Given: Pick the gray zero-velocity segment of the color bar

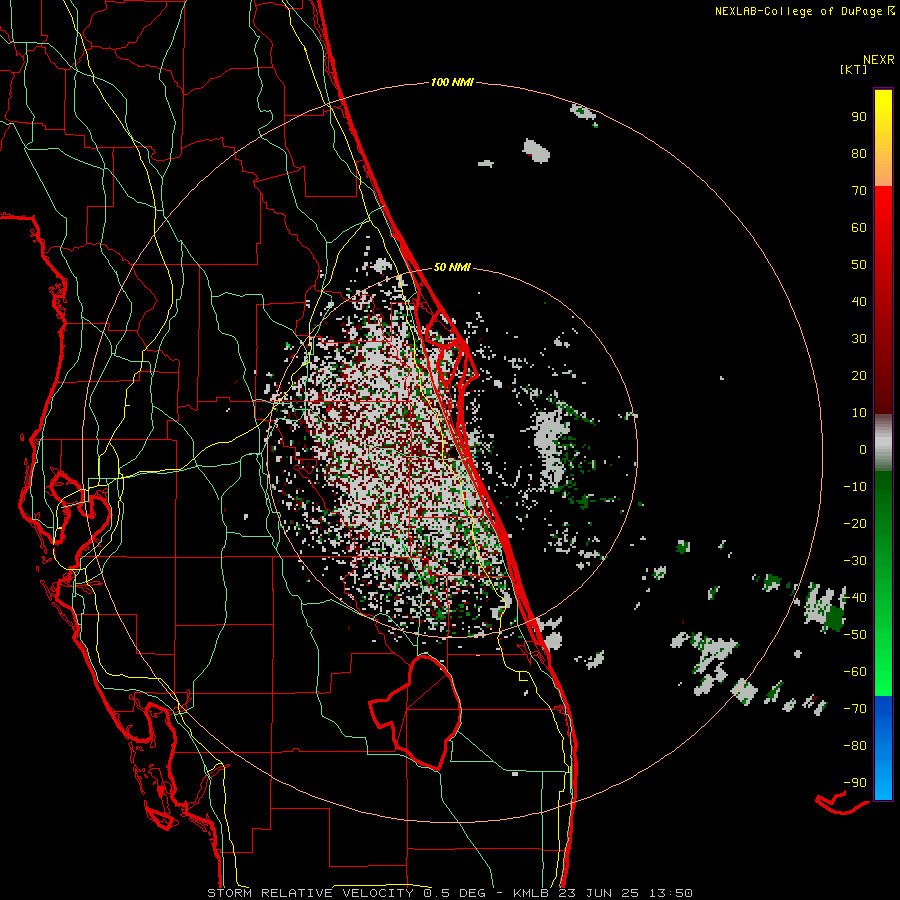Looking at the screenshot, I should click(x=883, y=443).
